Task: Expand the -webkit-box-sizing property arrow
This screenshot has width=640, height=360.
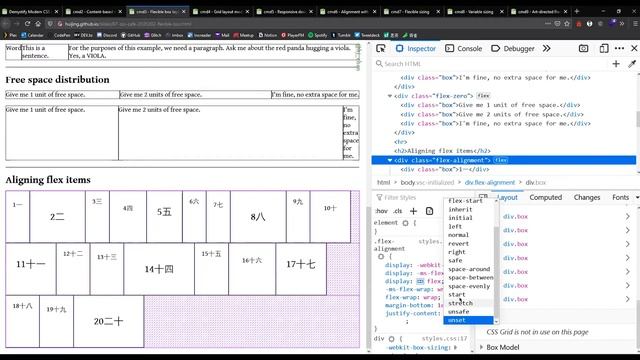Action: [x=456, y=347]
